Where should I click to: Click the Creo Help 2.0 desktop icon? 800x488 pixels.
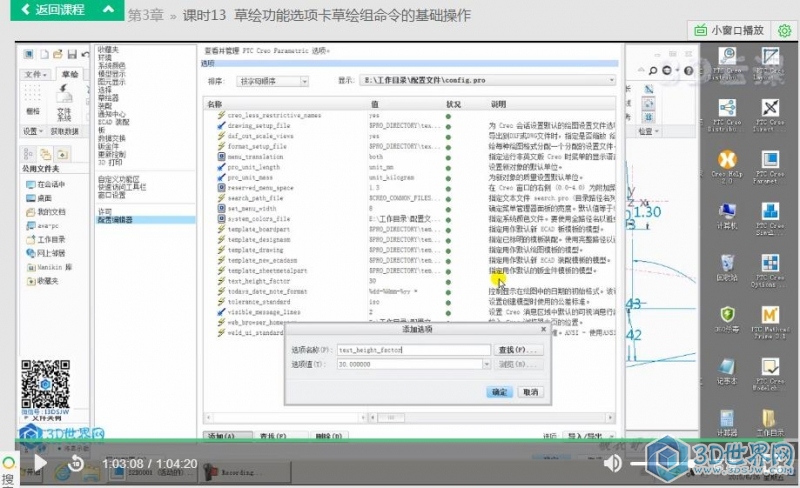pos(727,166)
